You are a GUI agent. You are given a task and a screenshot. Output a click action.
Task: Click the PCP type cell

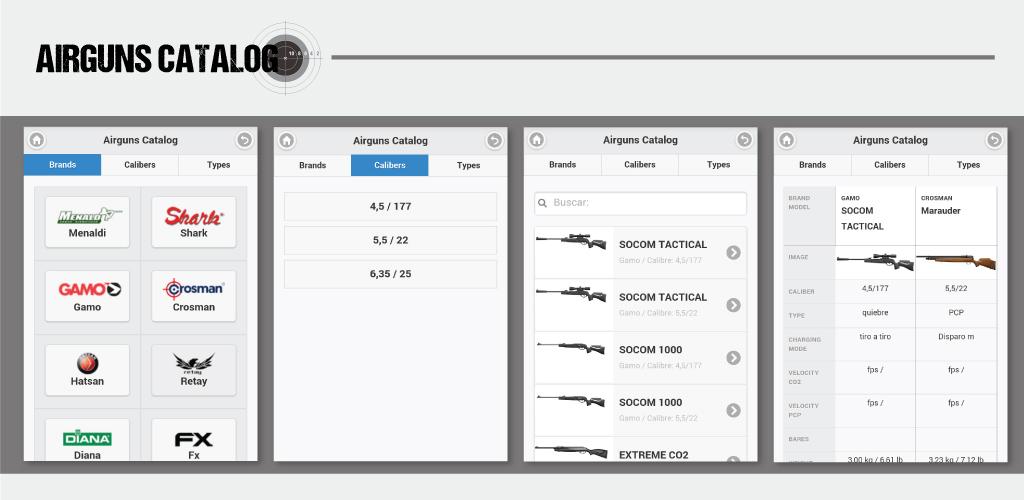pyautogui.click(x=956, y=313)
